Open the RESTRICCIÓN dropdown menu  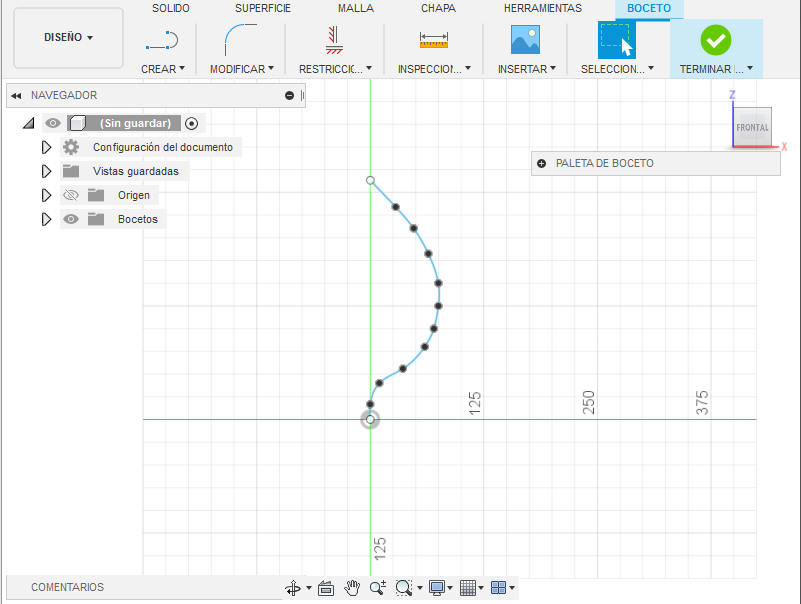click(335, 69)
